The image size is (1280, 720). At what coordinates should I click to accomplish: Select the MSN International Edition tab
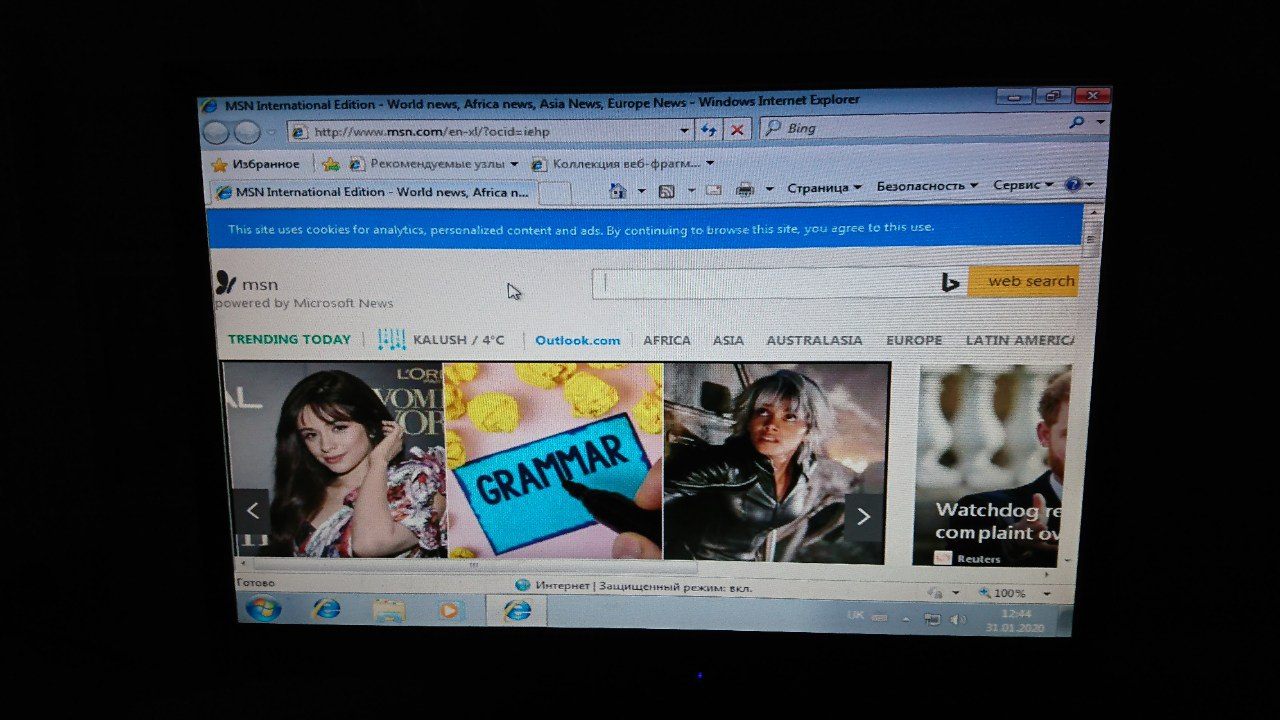pyautogui.click(x=372, y=192)
